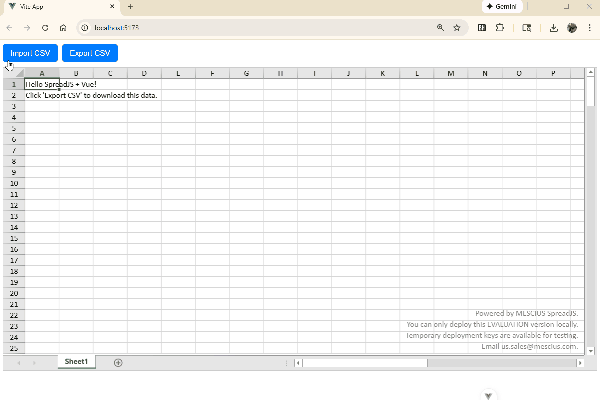Select column P header
Viewport: 600px width, 400px height.
(553, 73)
